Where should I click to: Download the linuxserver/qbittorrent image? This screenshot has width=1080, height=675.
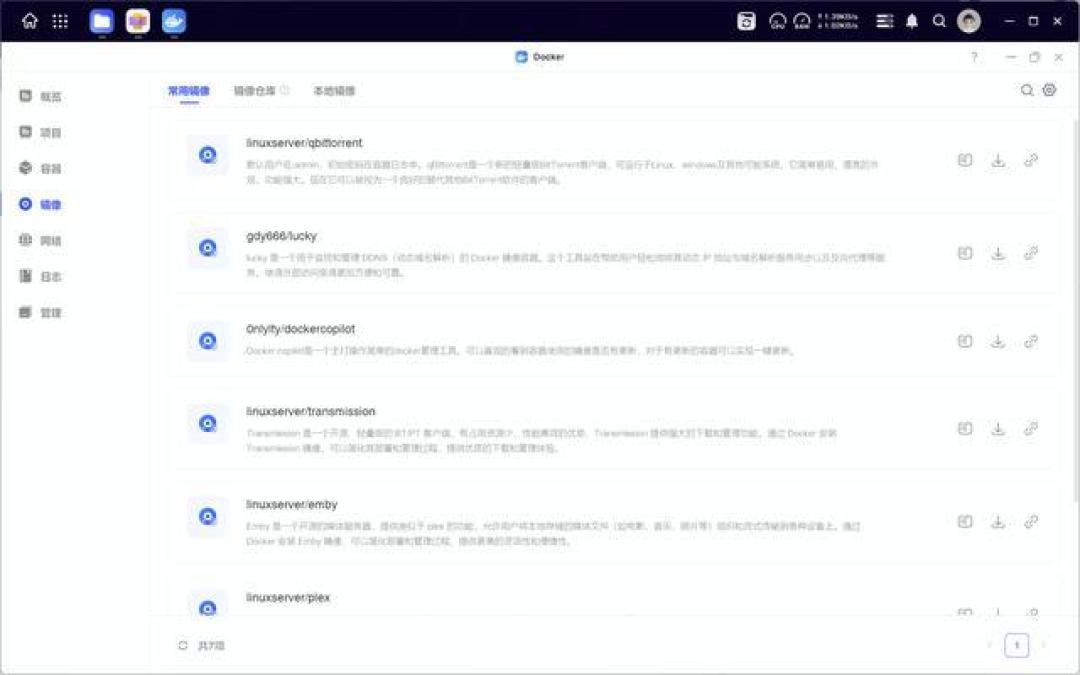coord(998,158)
